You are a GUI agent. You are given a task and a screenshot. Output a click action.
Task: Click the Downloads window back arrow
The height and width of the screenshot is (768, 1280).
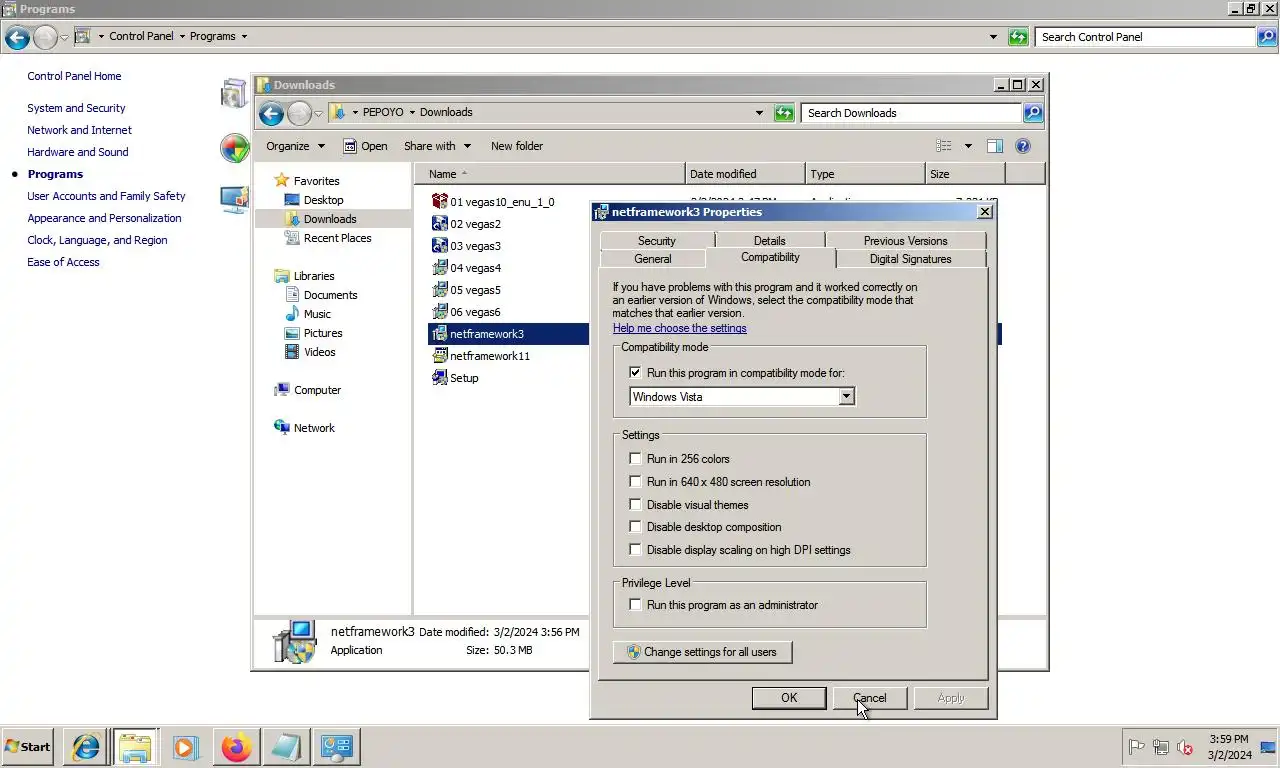coord(271,113)
